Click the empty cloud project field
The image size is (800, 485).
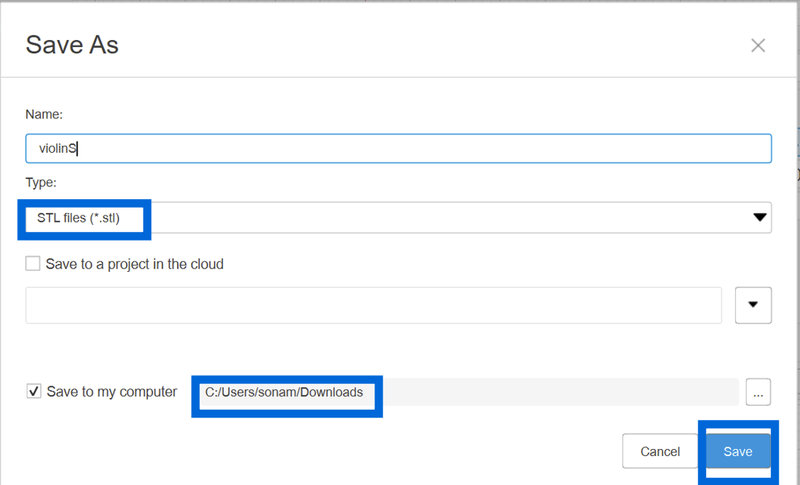[373, 305]
